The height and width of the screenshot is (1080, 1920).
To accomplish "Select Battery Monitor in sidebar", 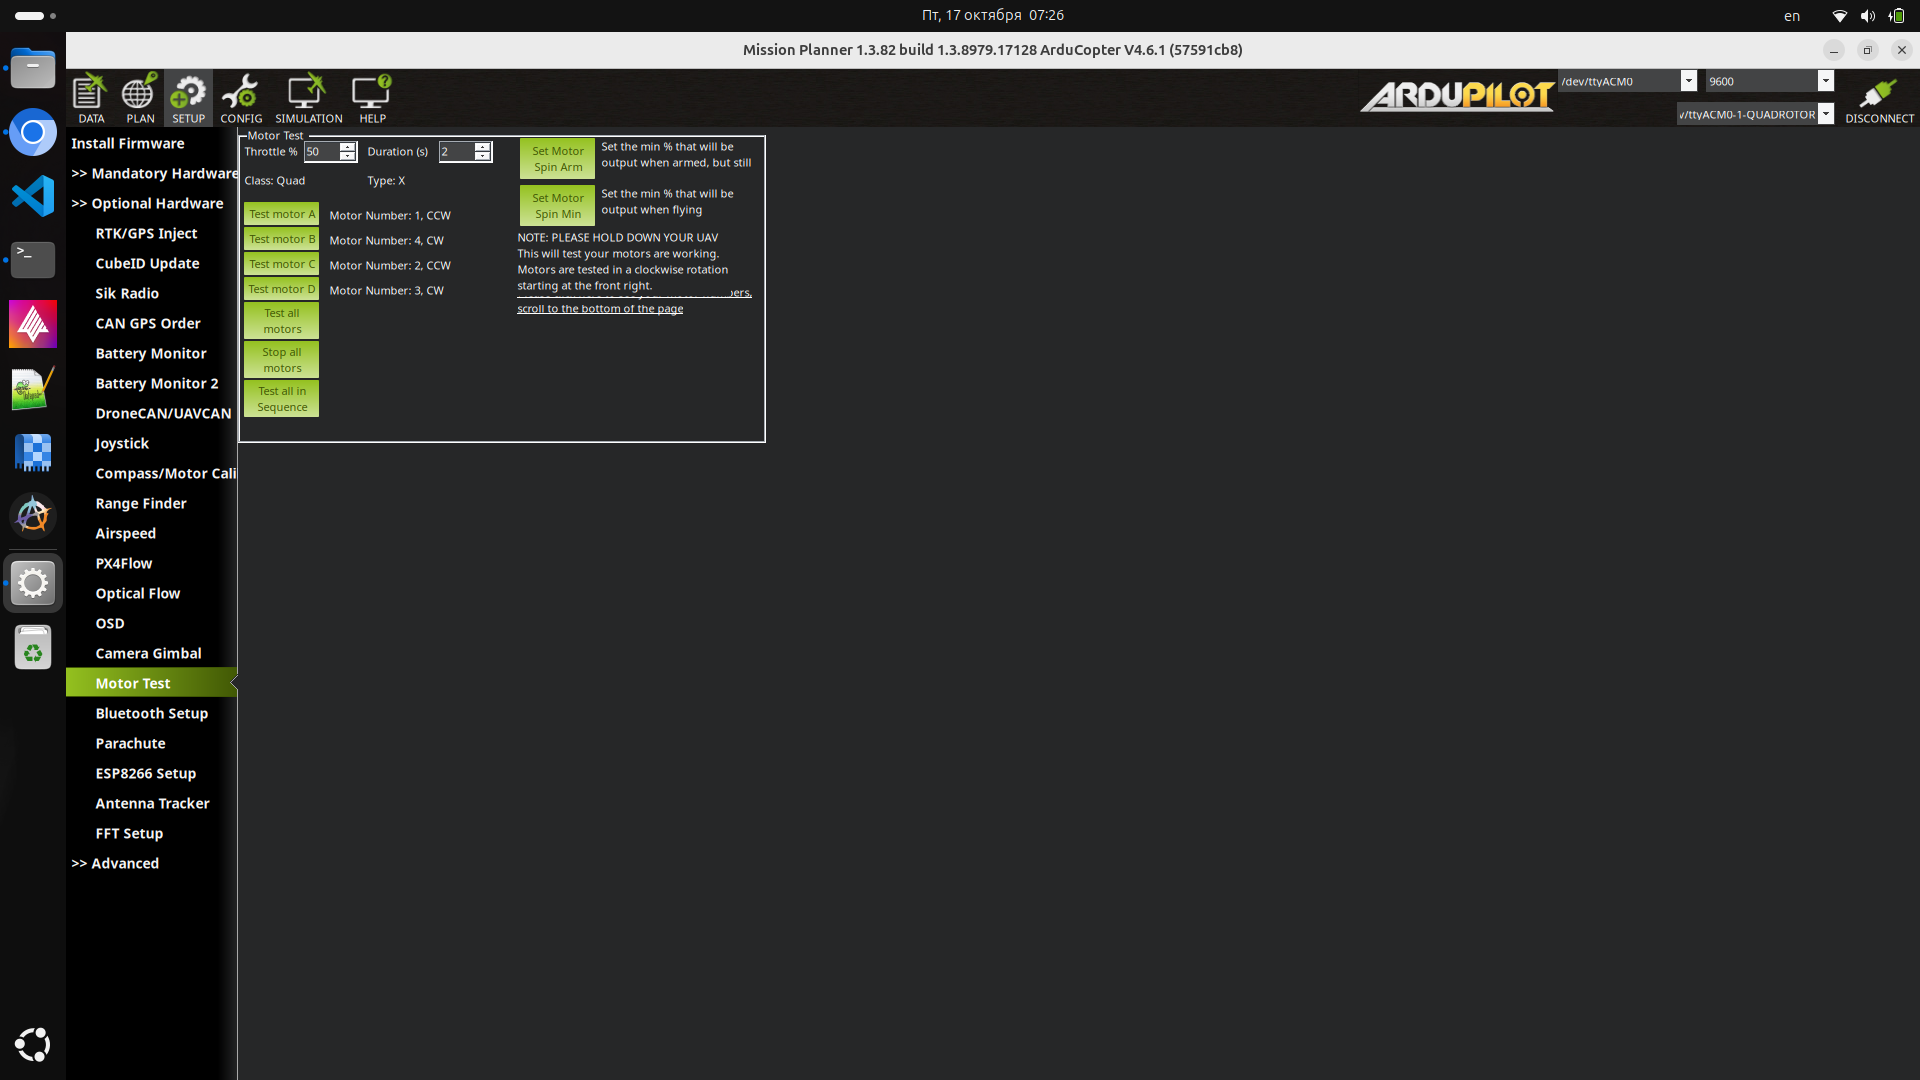I will (x=150, y=353).
